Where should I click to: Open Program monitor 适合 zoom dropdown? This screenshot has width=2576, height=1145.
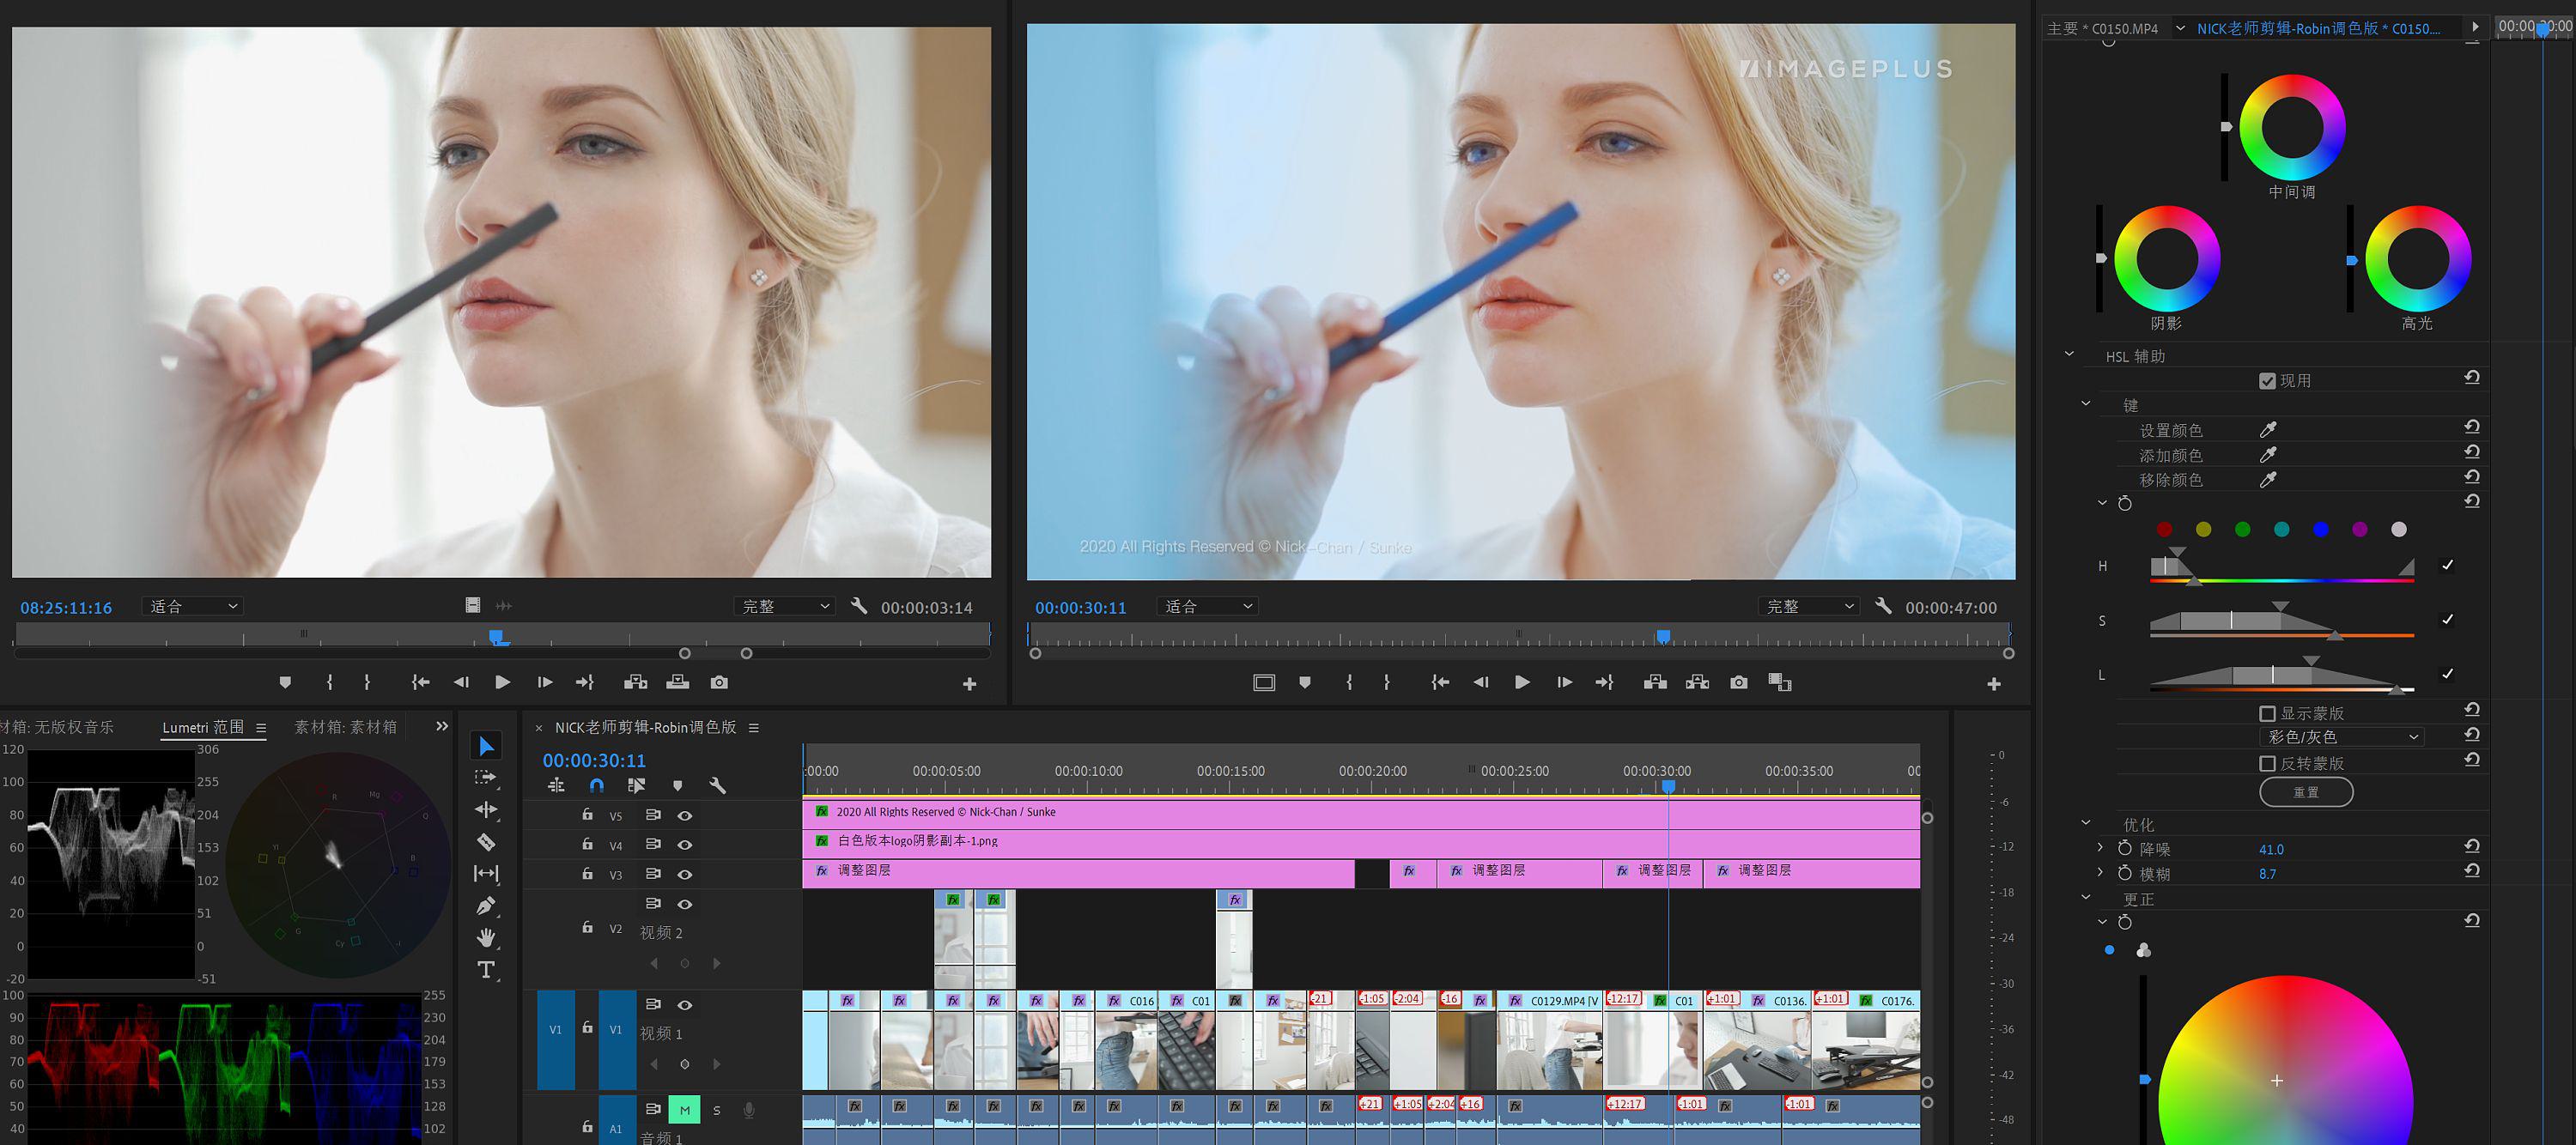tap(1208, 606)
